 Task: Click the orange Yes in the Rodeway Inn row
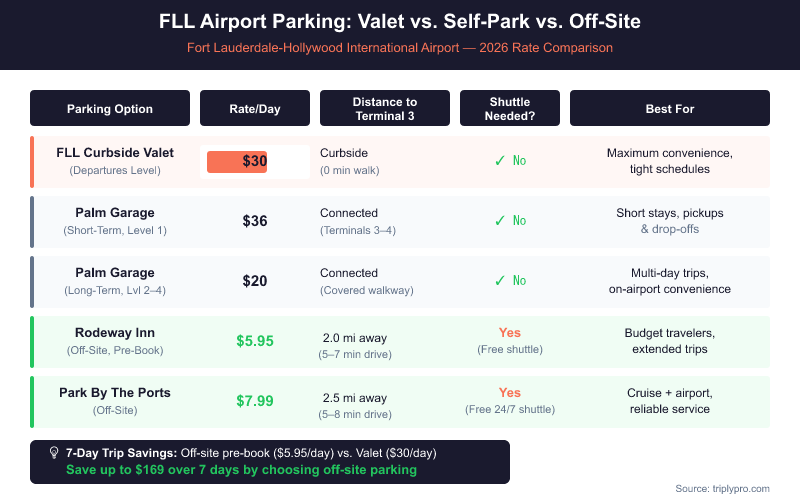(x=510, y=333)
